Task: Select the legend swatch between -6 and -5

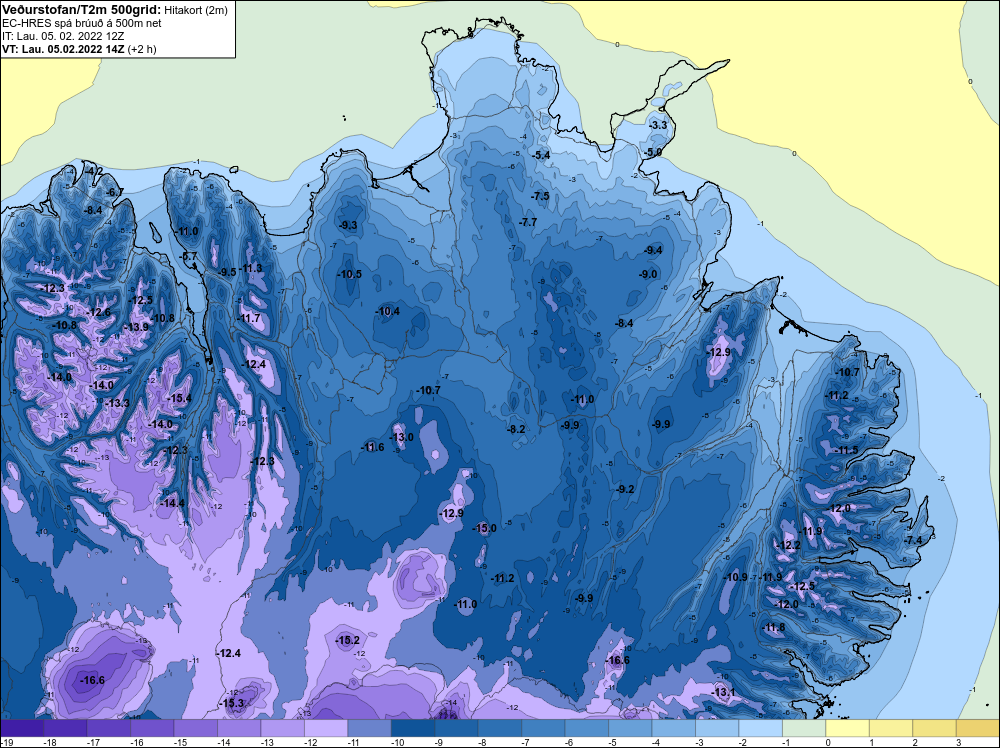Action: pyautogui.click(x=587, y=728)
